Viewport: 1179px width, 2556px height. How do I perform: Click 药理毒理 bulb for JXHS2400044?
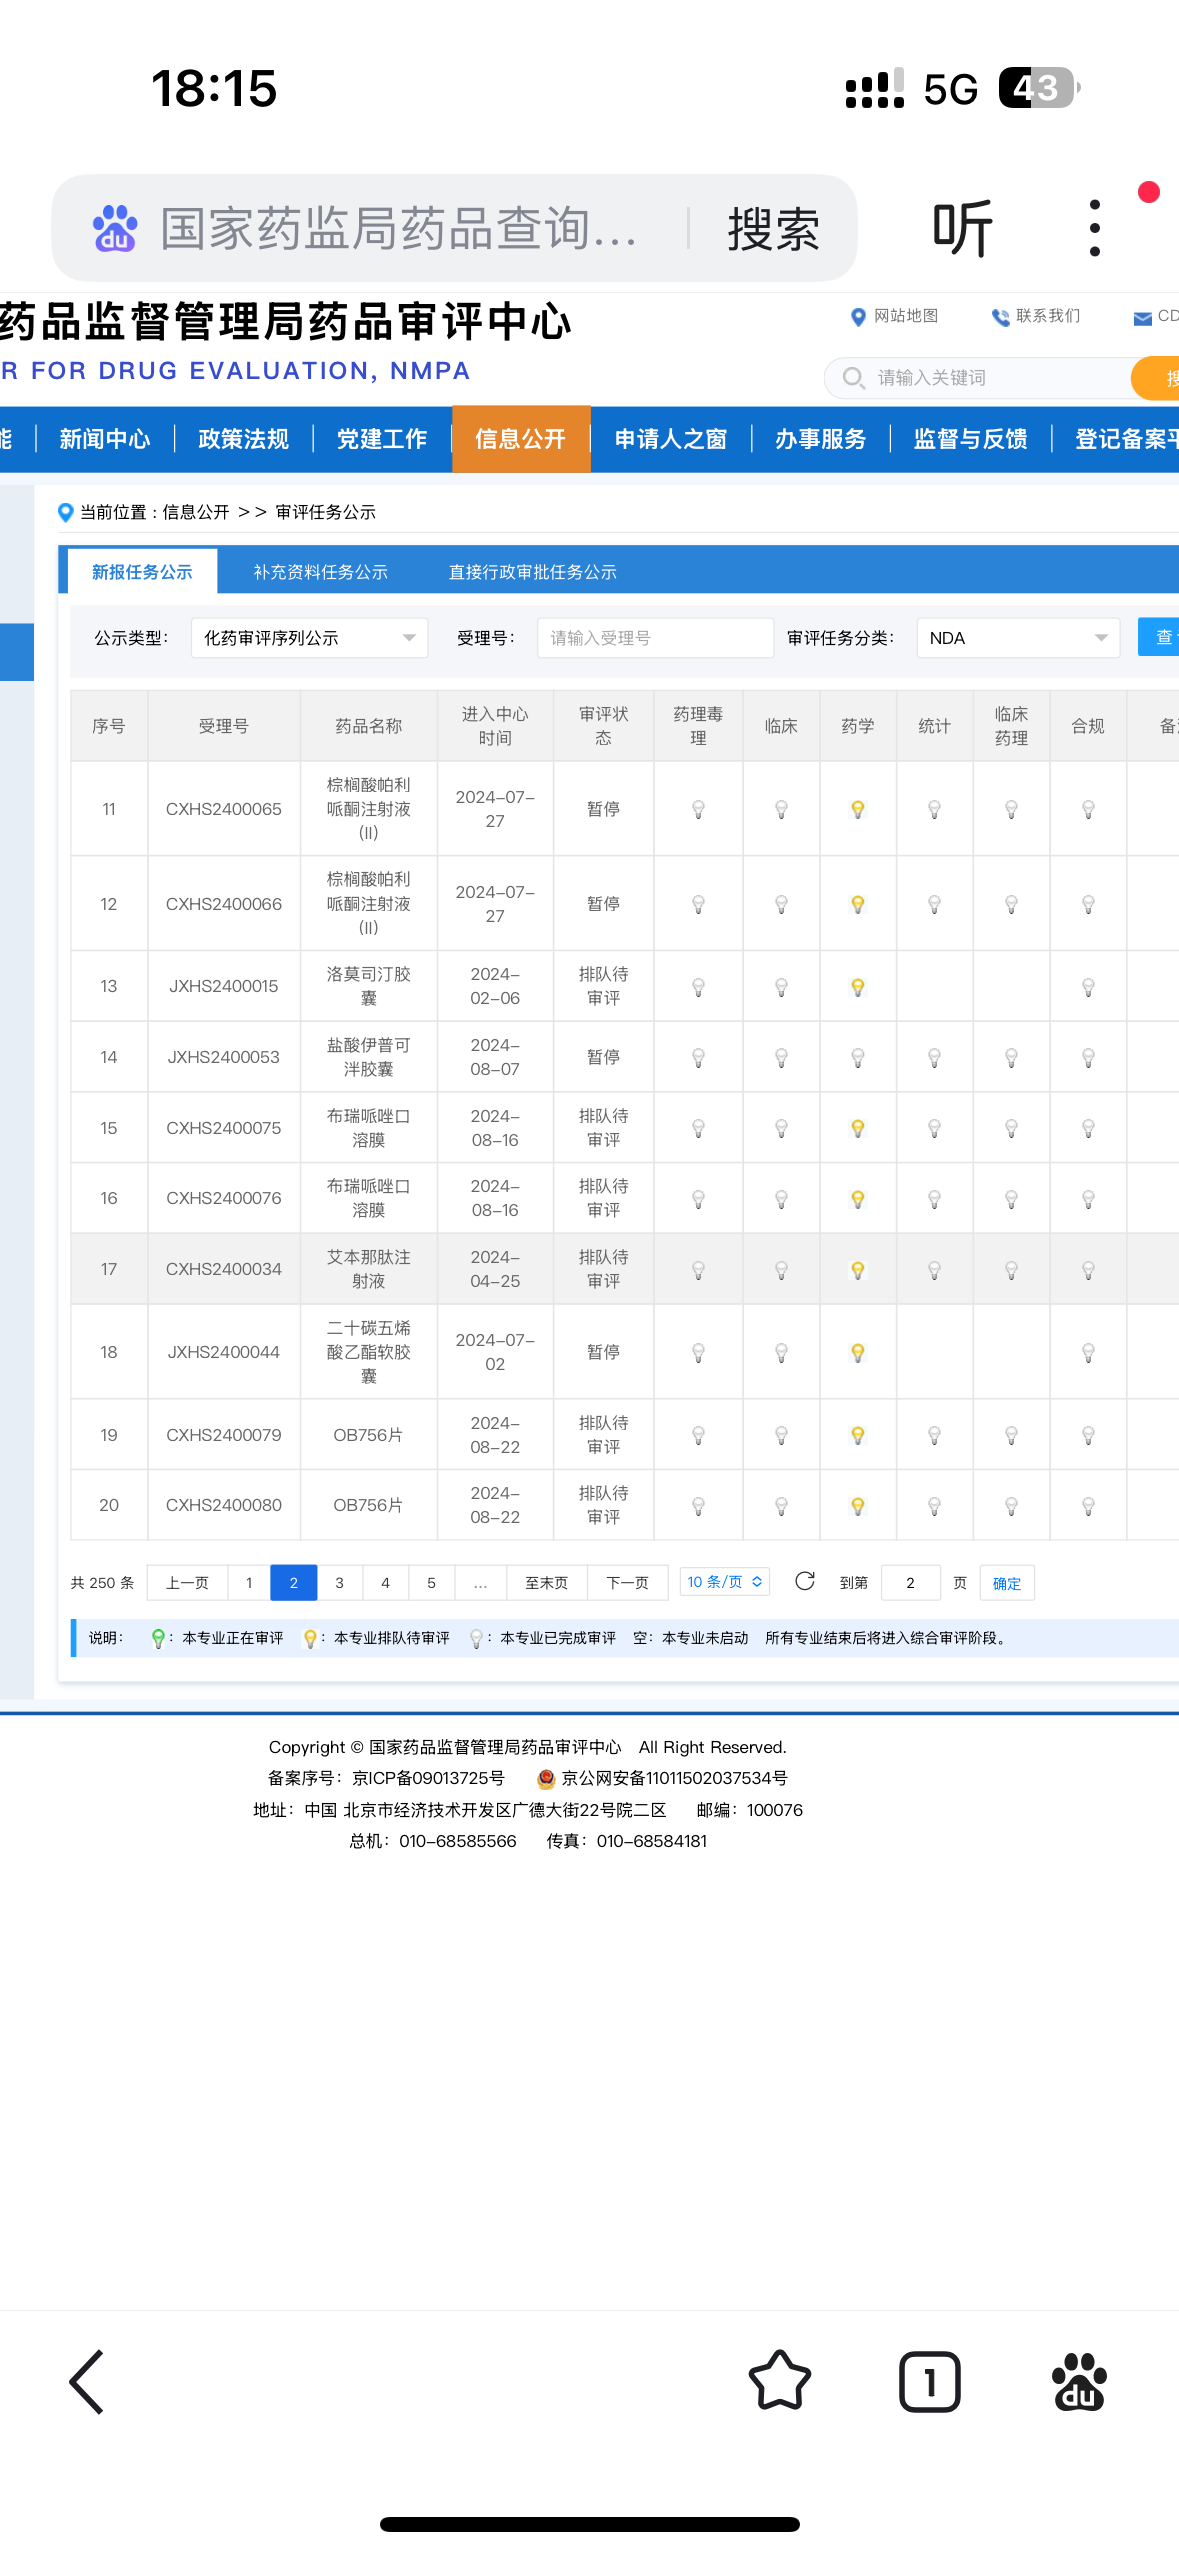click(699, 1353)
